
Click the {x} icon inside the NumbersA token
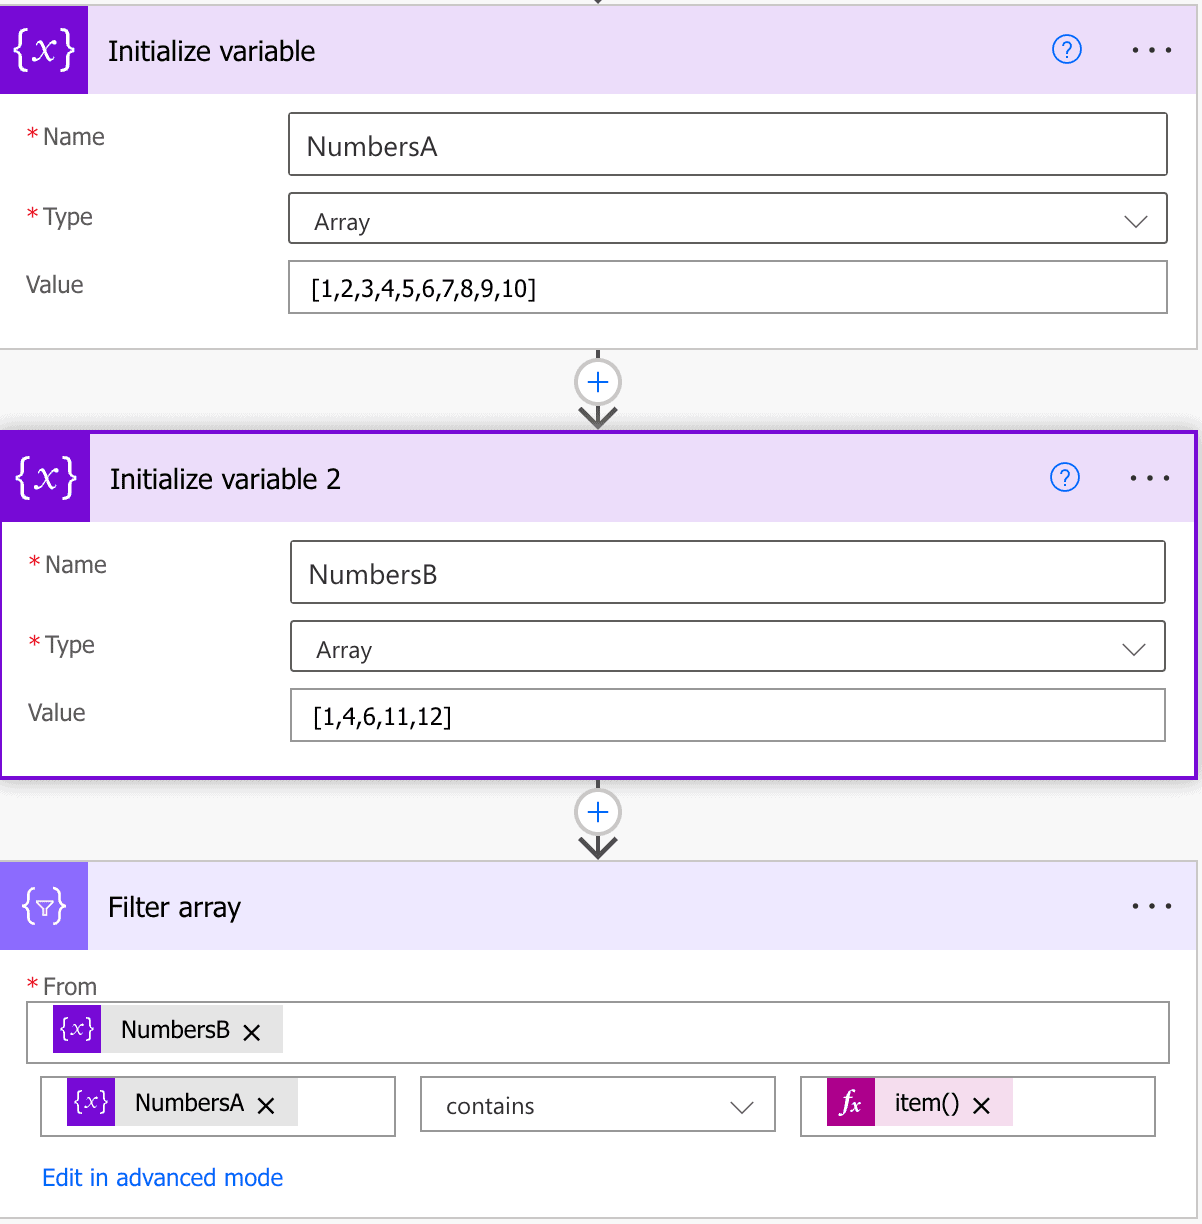(90, 1102)
